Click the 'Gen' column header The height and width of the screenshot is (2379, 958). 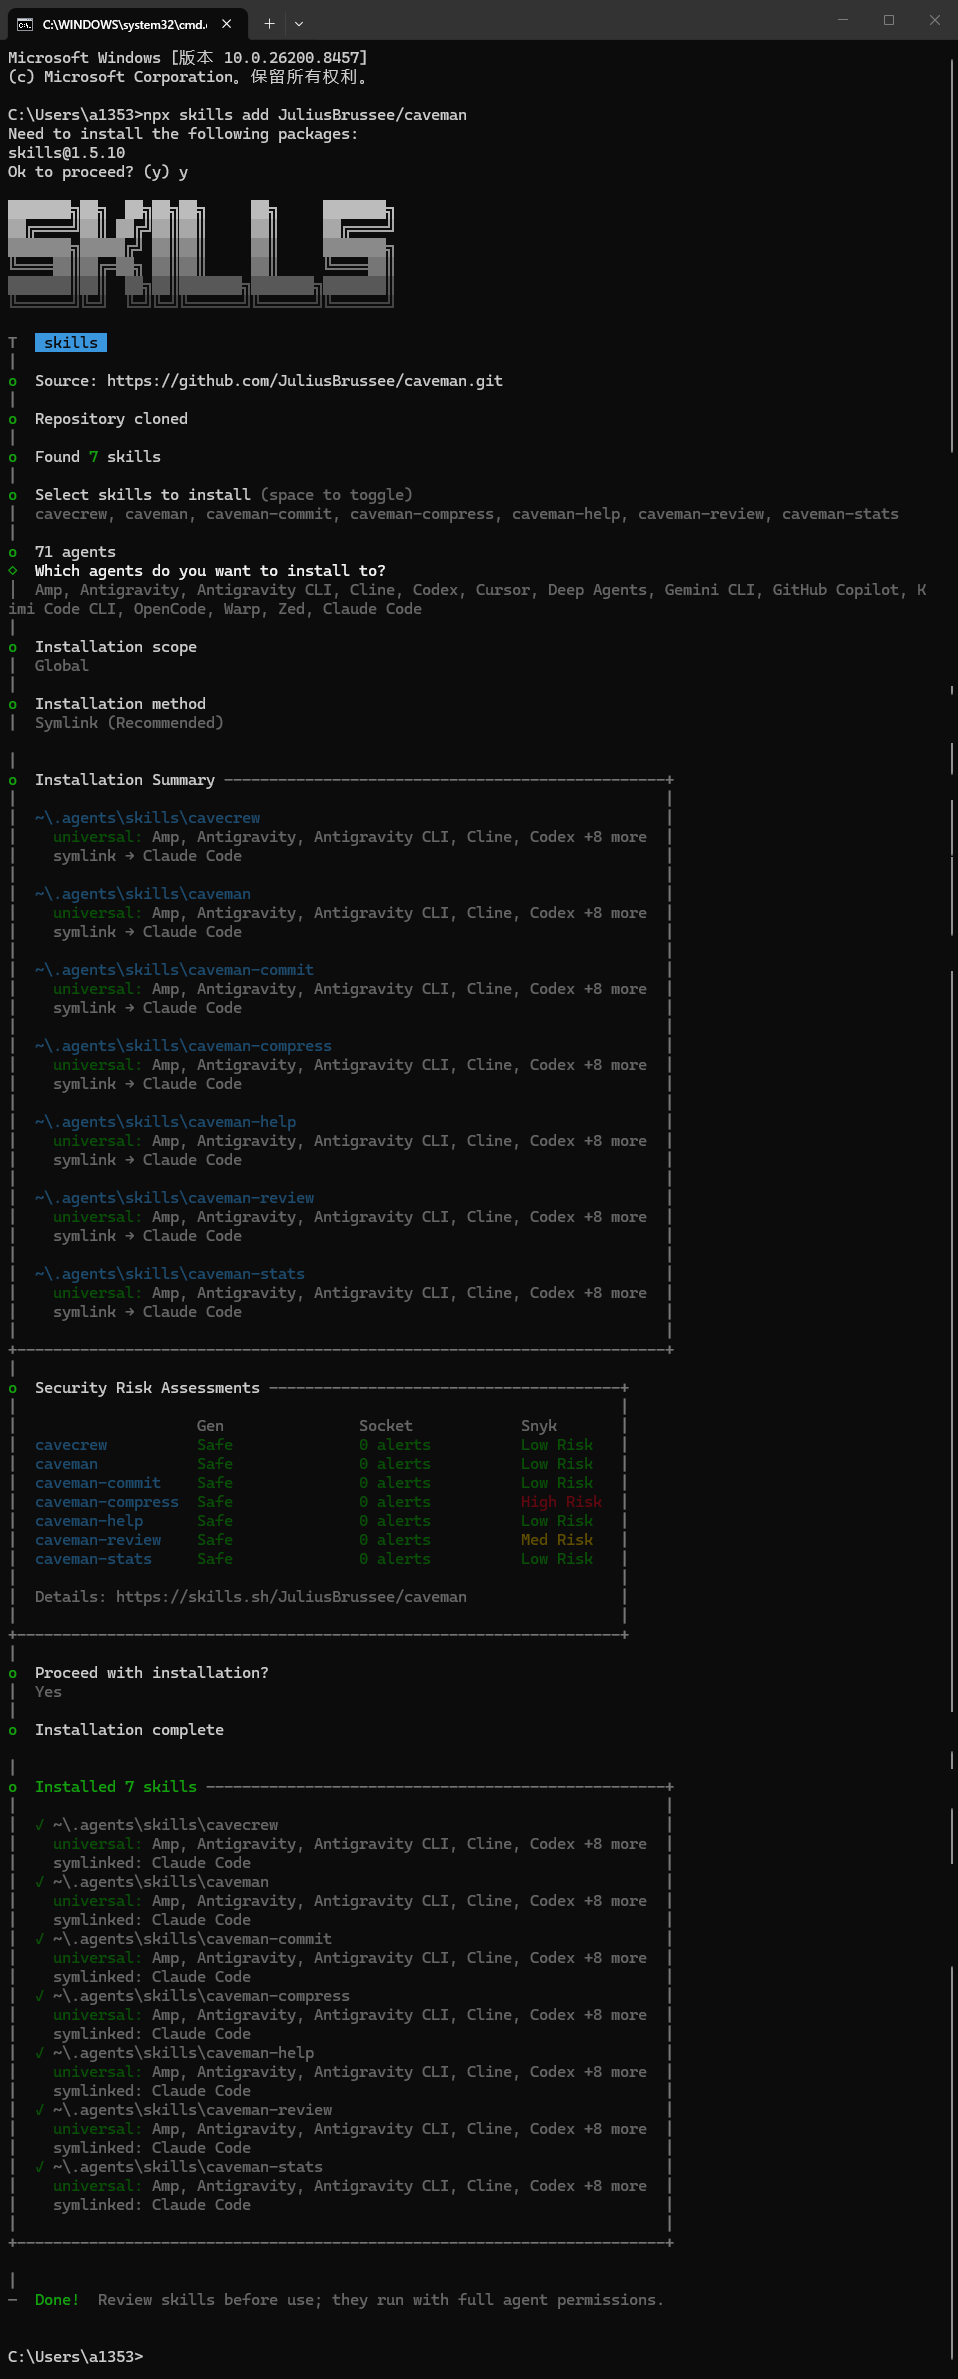210,1426
